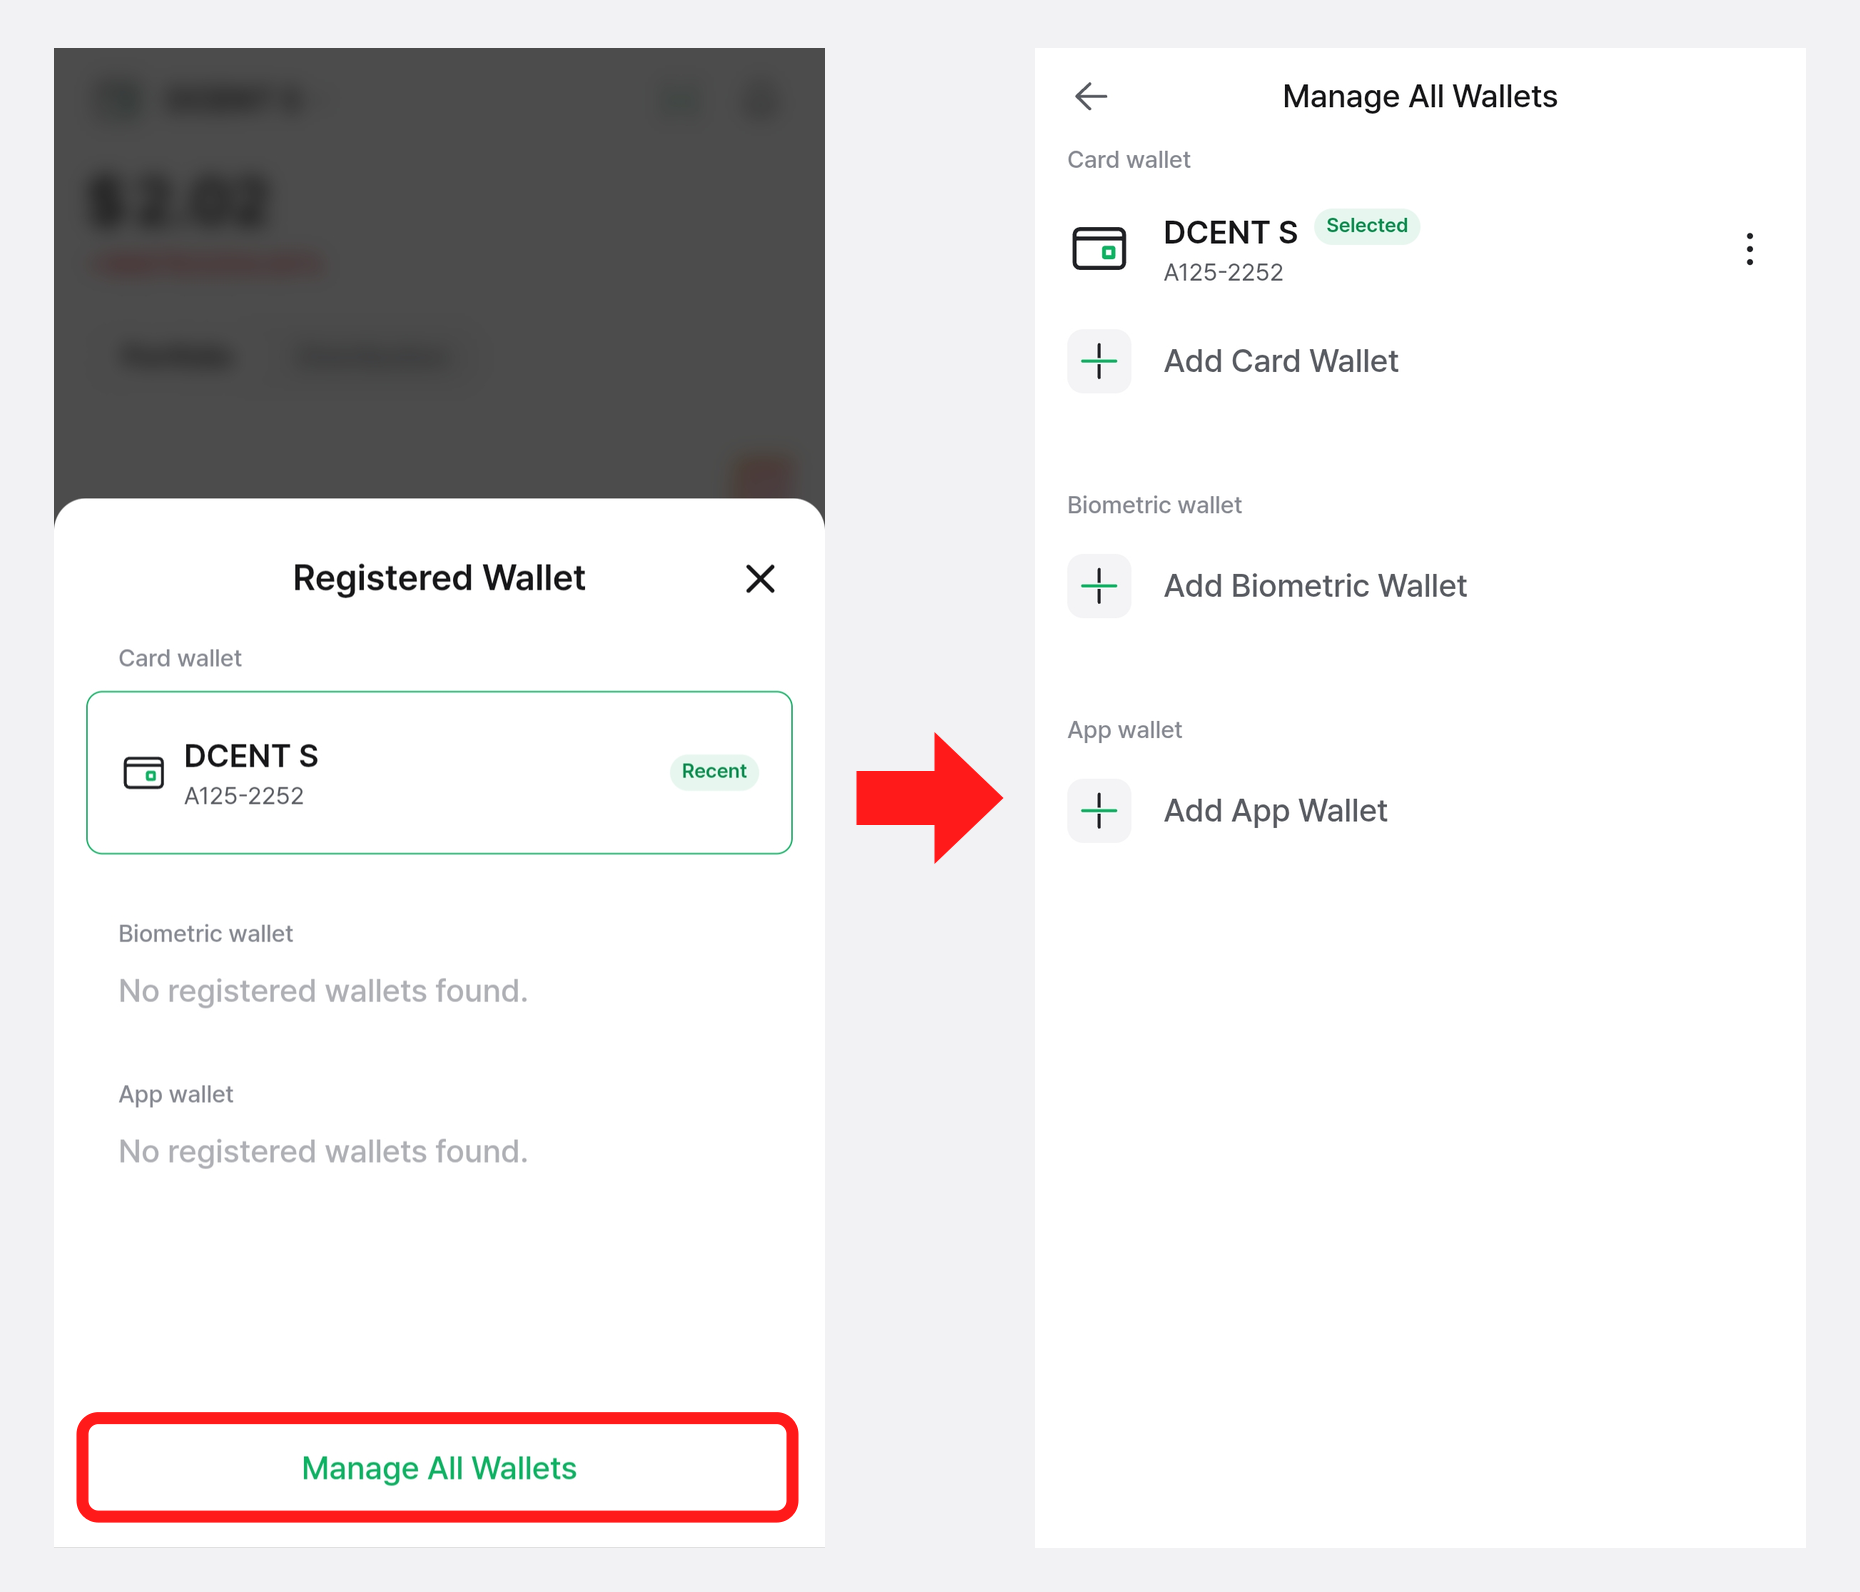The height and width of the screenshot is (1592, 1860).
Task: Click the card icon in Registered Wallet entry
Action: (143, 773)
